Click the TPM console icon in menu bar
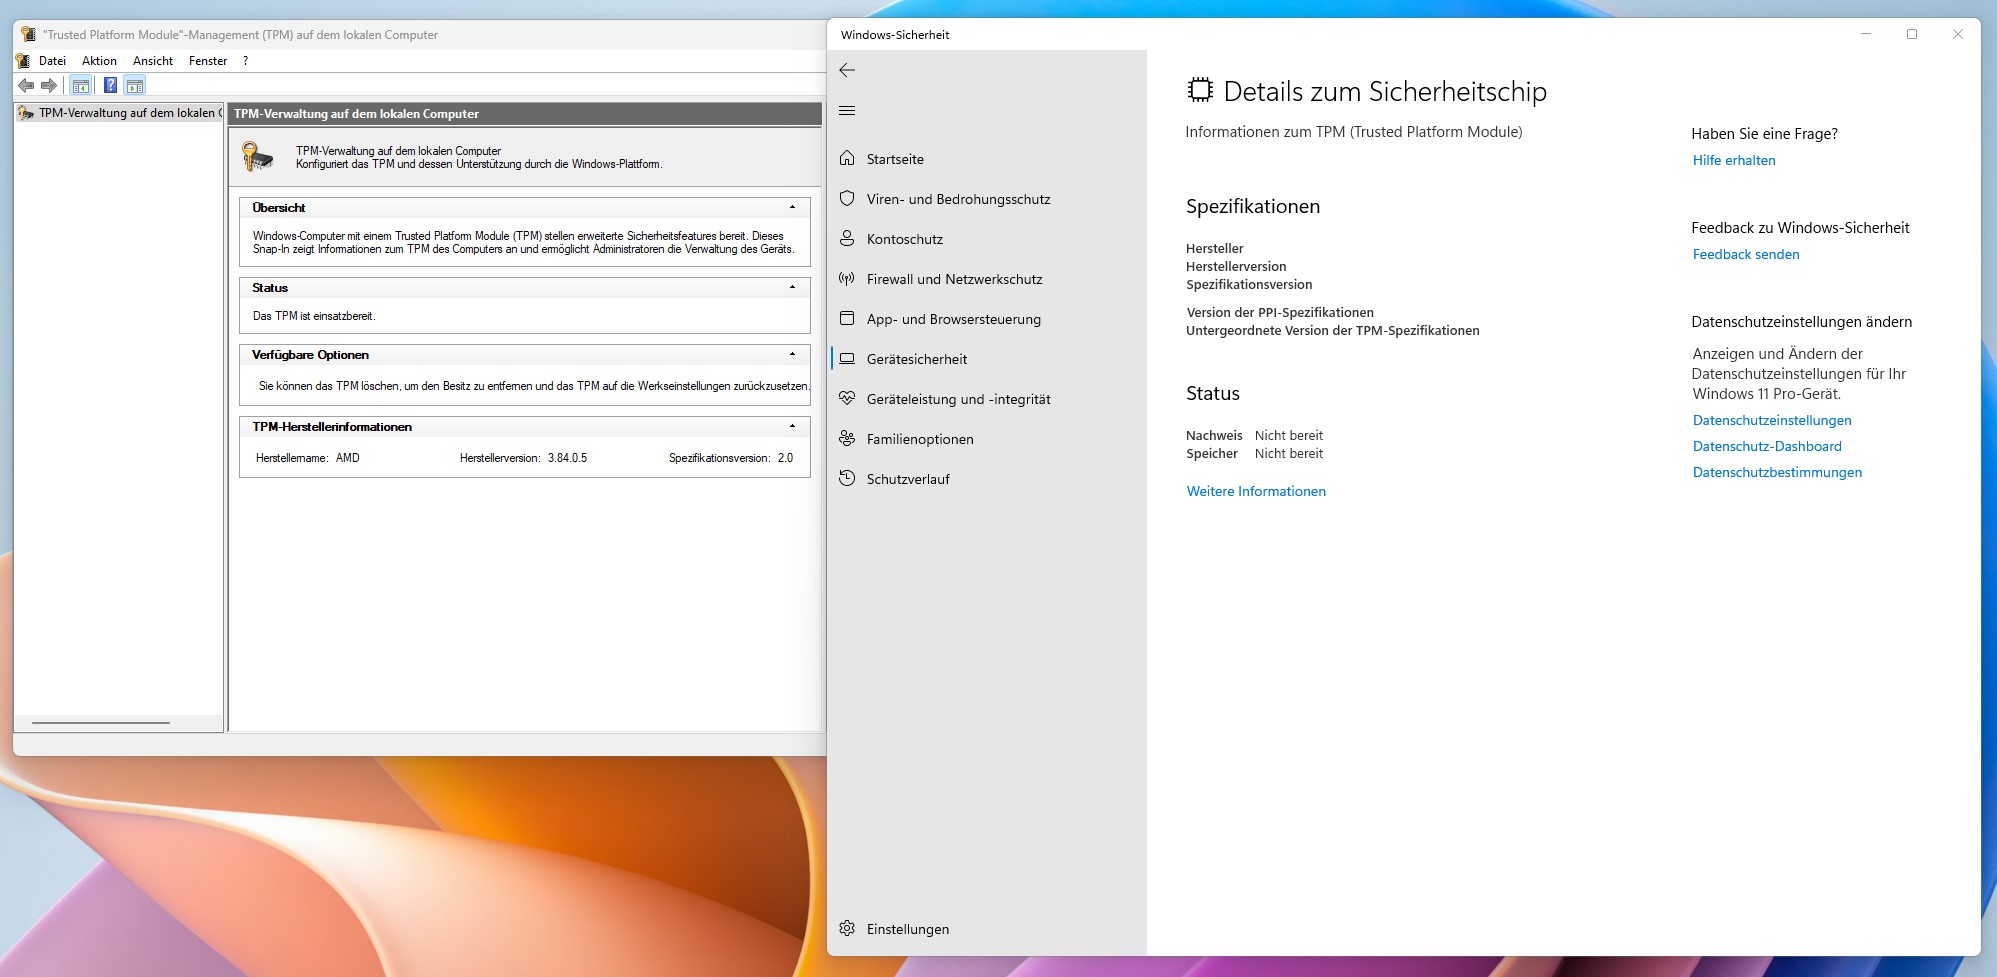Viewport: 1997px width, 977px height. point(23,61)
